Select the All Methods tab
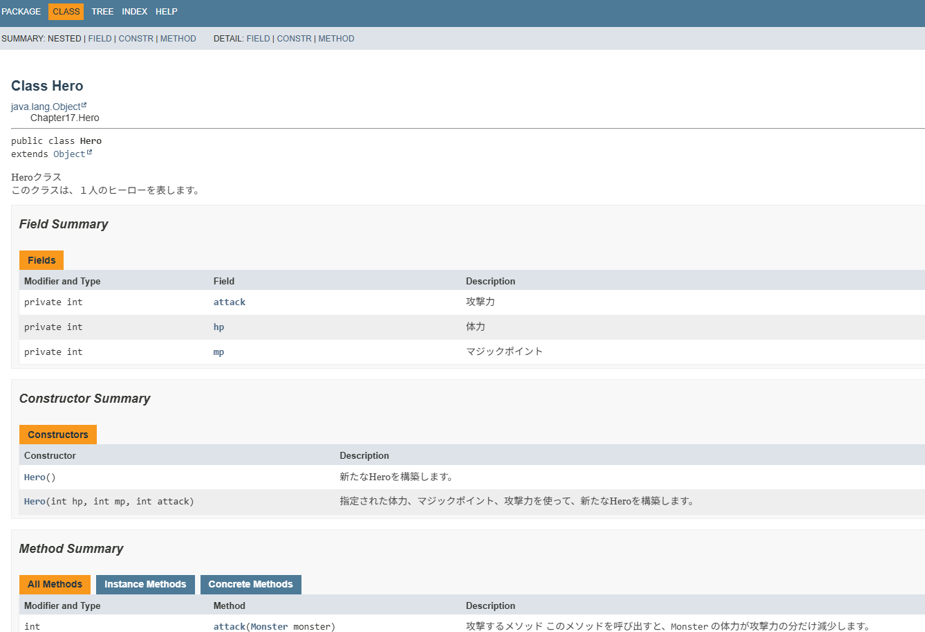The height and width of the screenshot is (632, 925). (x=55, y=584)
